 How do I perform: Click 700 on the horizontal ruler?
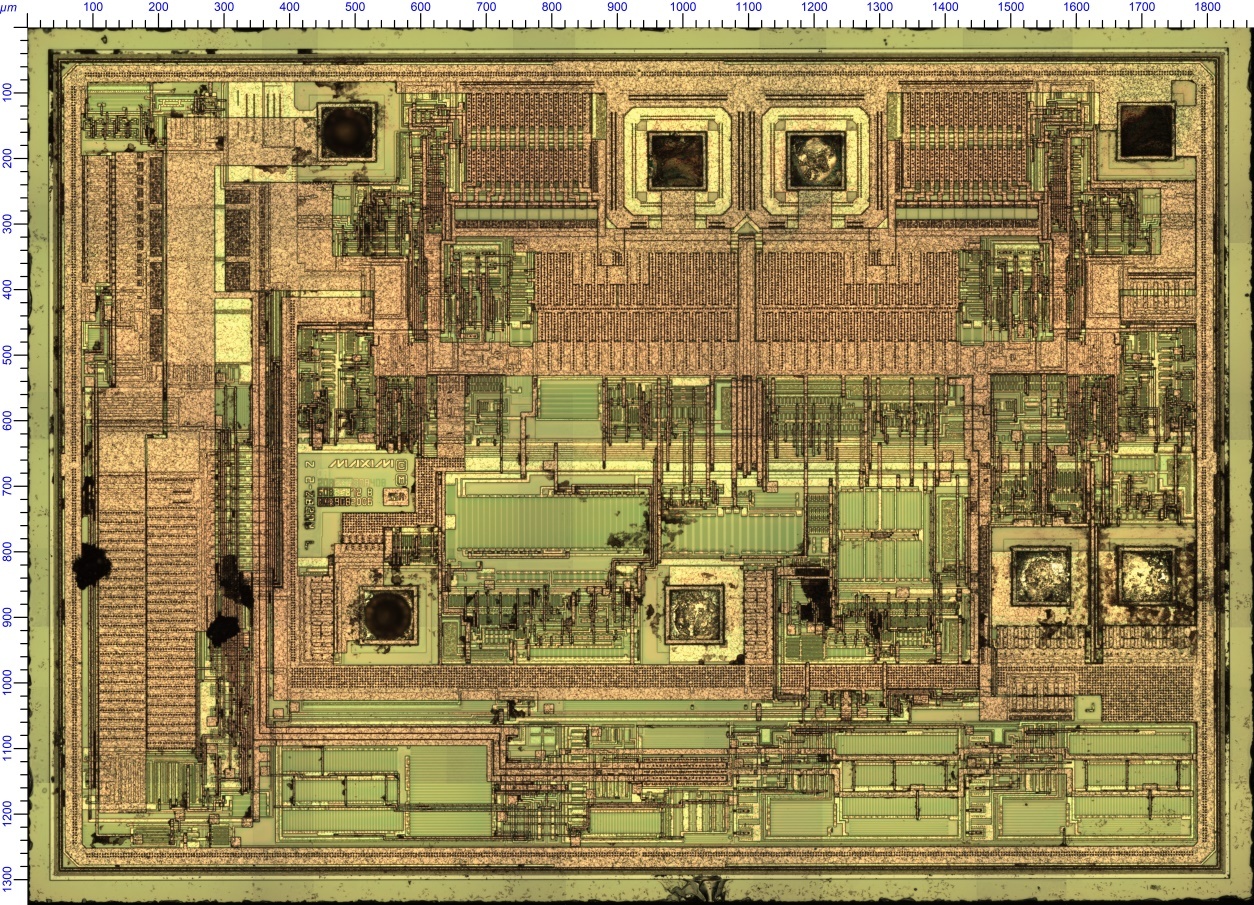tap(486, 7)
